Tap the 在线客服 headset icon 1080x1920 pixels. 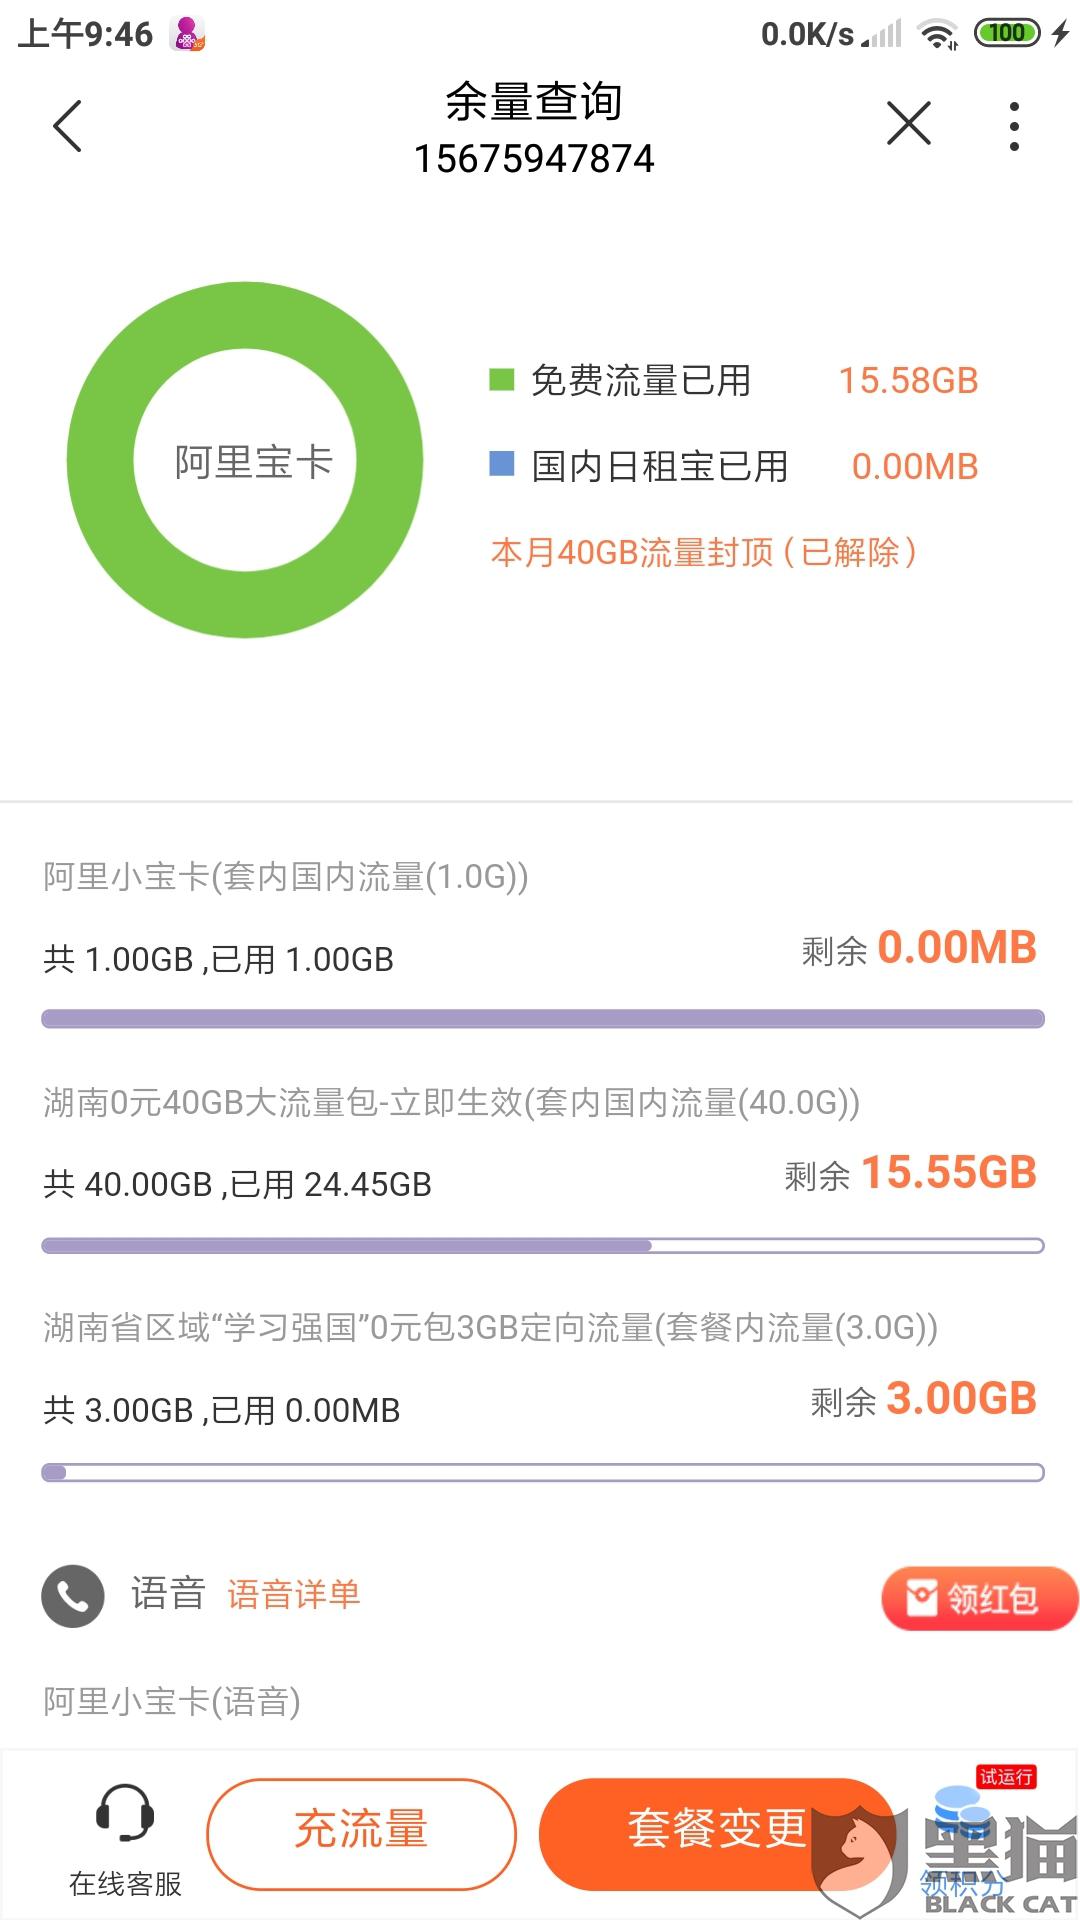click(125, 1813)
